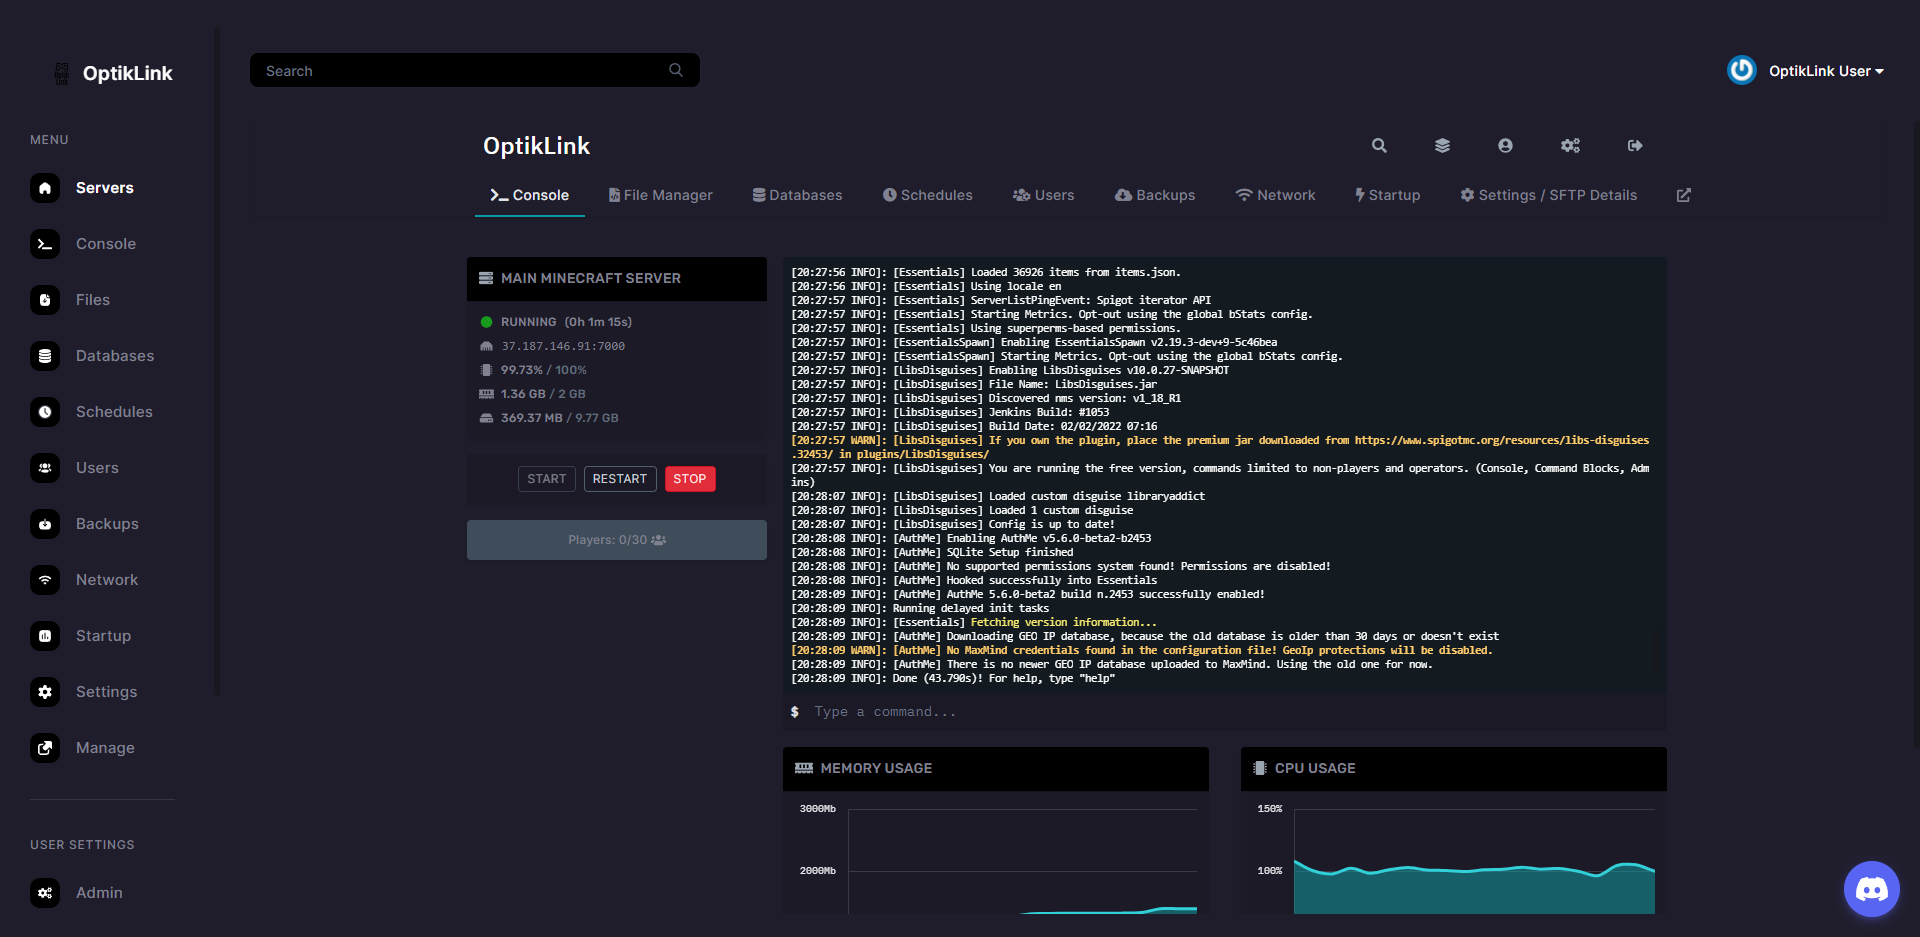1920x937 pixels.
Task: Open Settings in the sidebar menu
Action: 83,692
